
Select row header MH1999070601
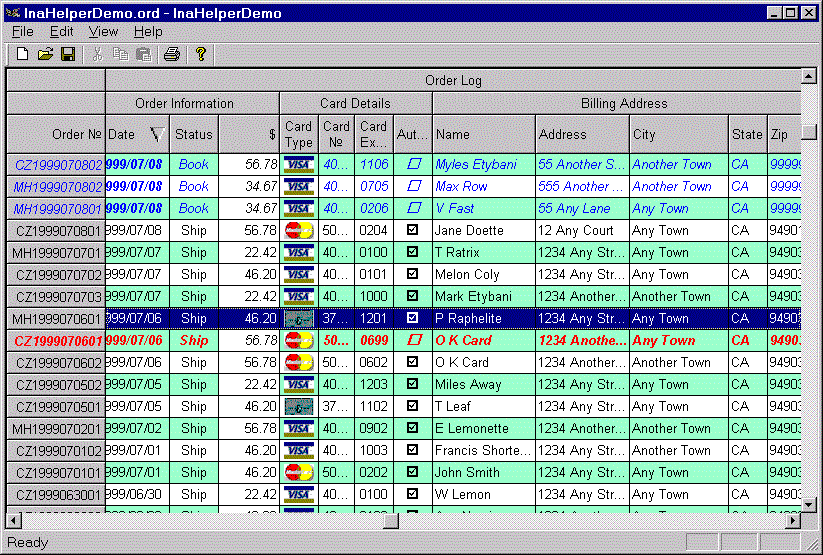56,319
